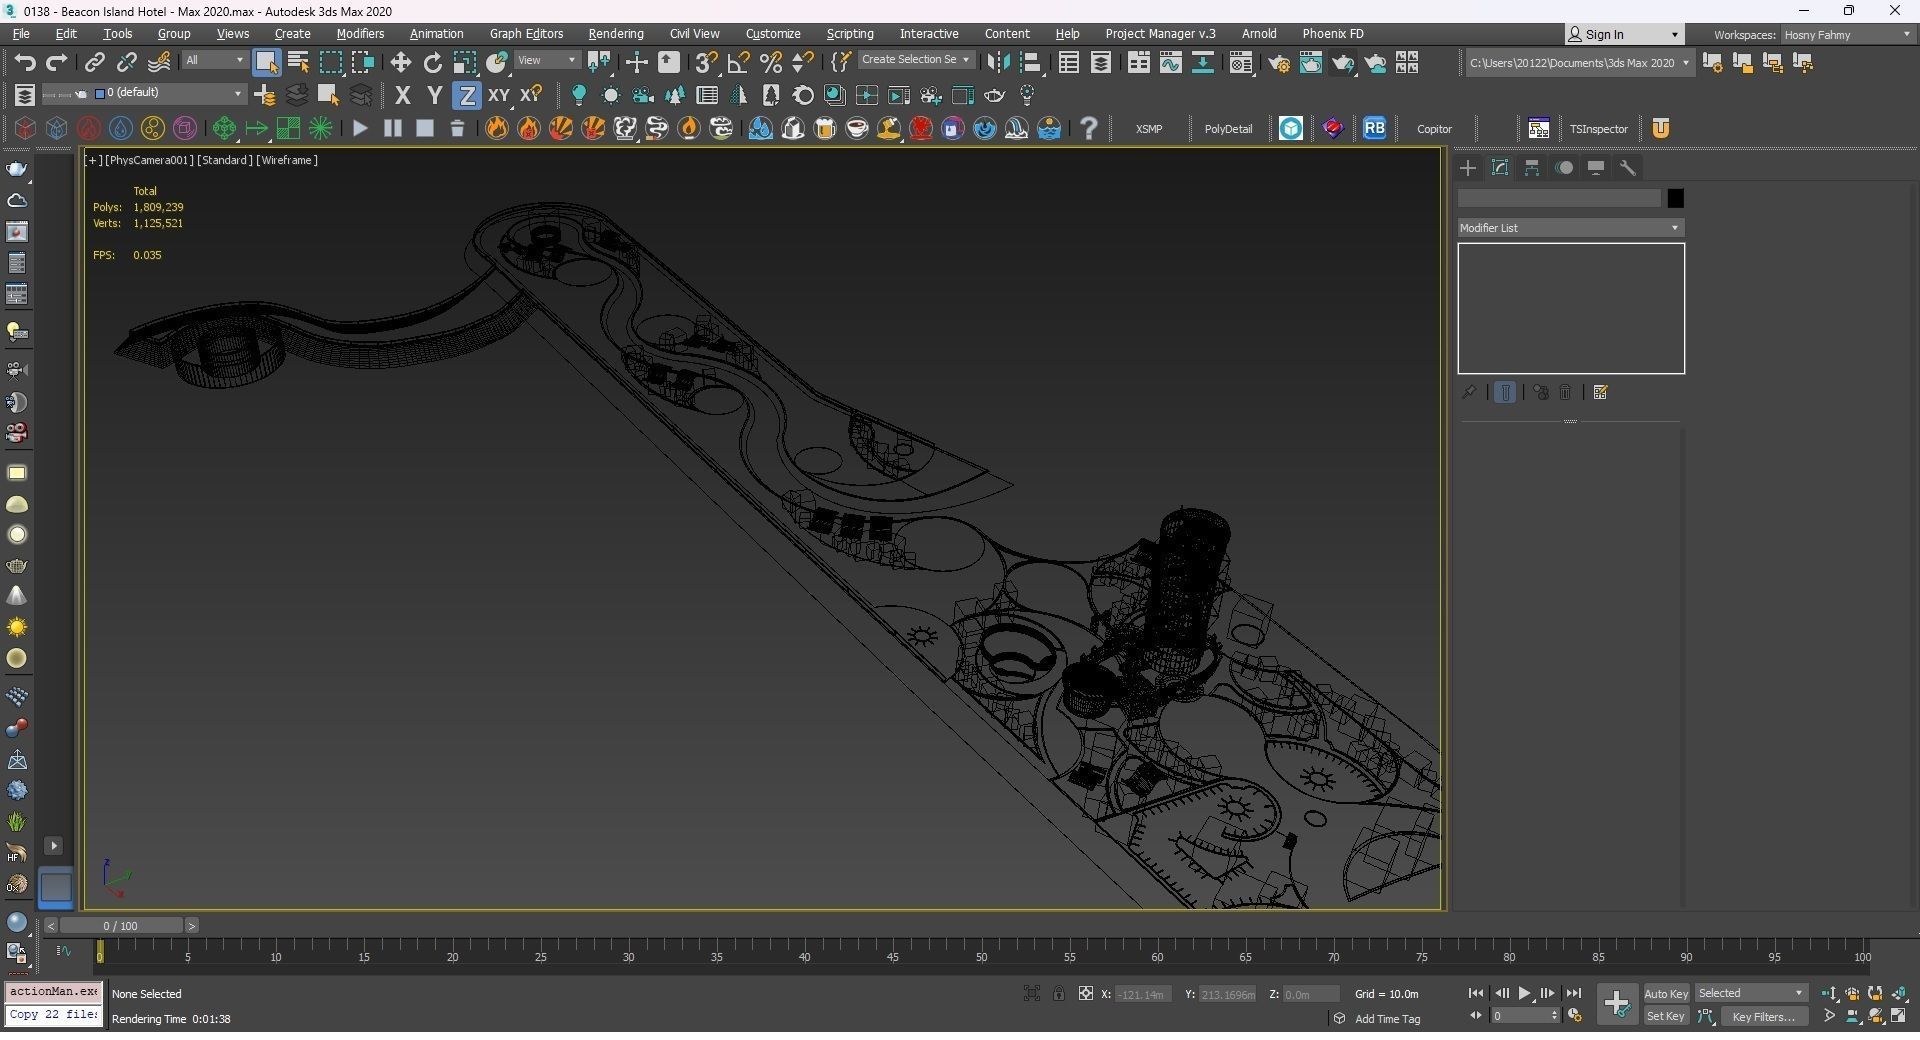The height and width of the screenshot is (1040, 1920).
Task: Toggle the Z axis constraint button
Action: coord(466,96)
